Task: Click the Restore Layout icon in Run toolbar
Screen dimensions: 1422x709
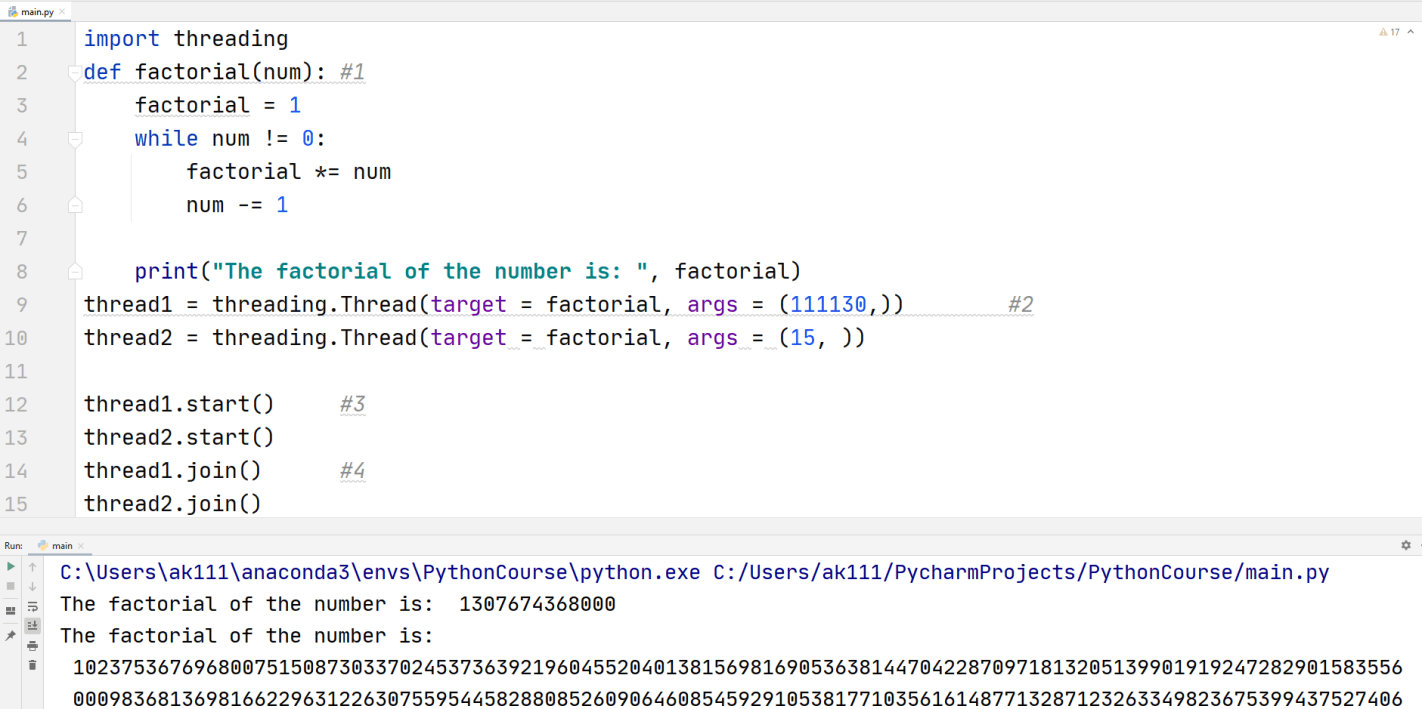Action: [10, 609]
